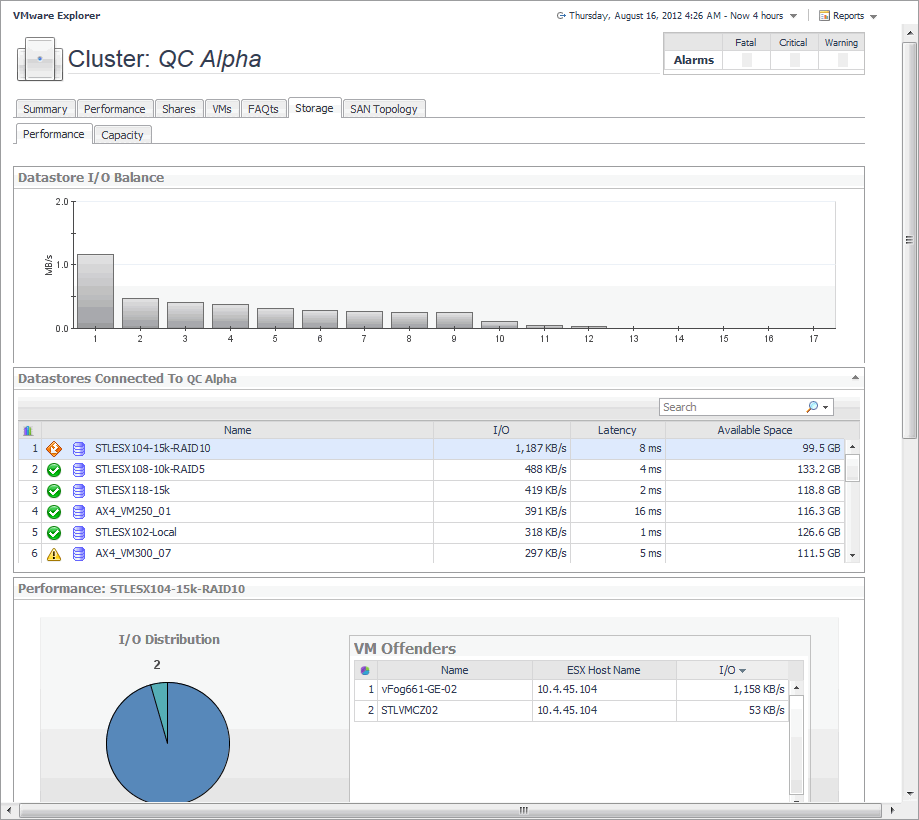The width and height of the screenshot is (919, 820).
Task: Click inside the datastore Search field
Action: tap(730, 407)
